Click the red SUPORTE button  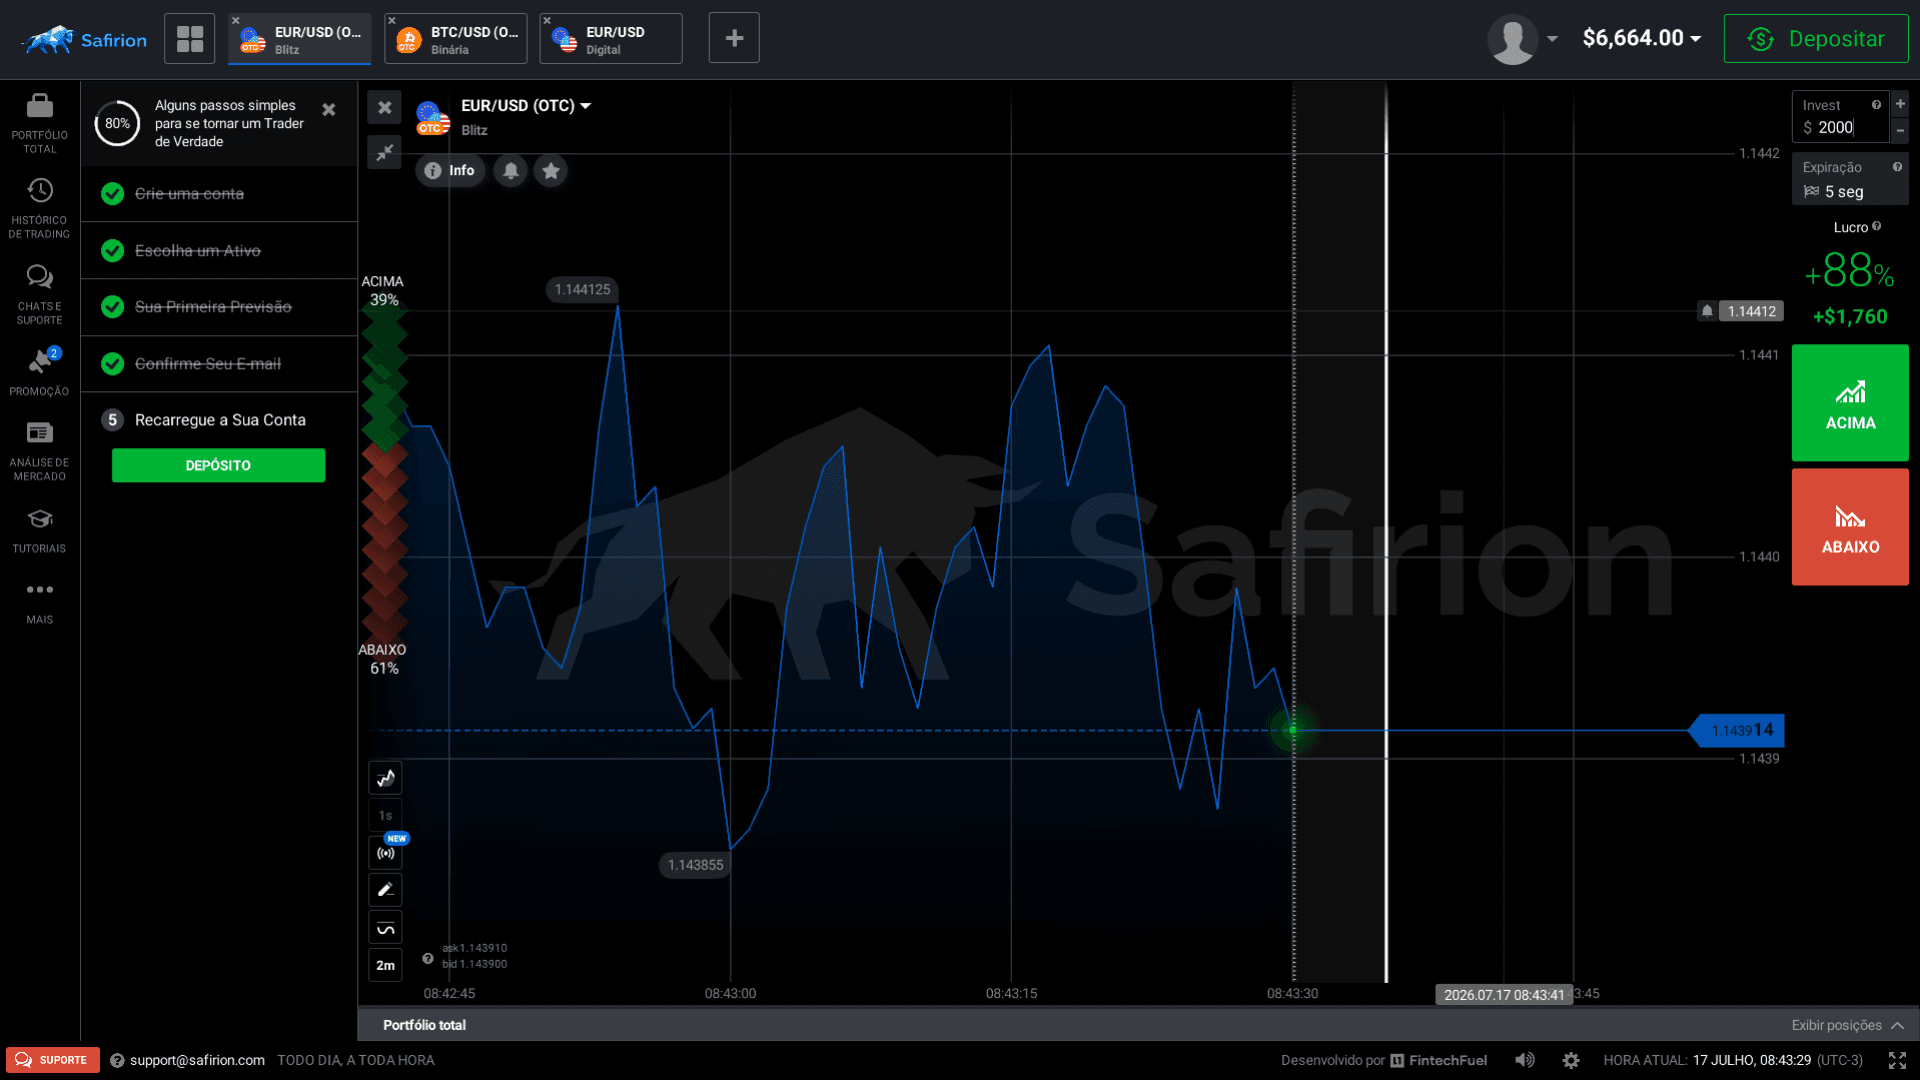pyautogui.click(x=53, y=1060)
